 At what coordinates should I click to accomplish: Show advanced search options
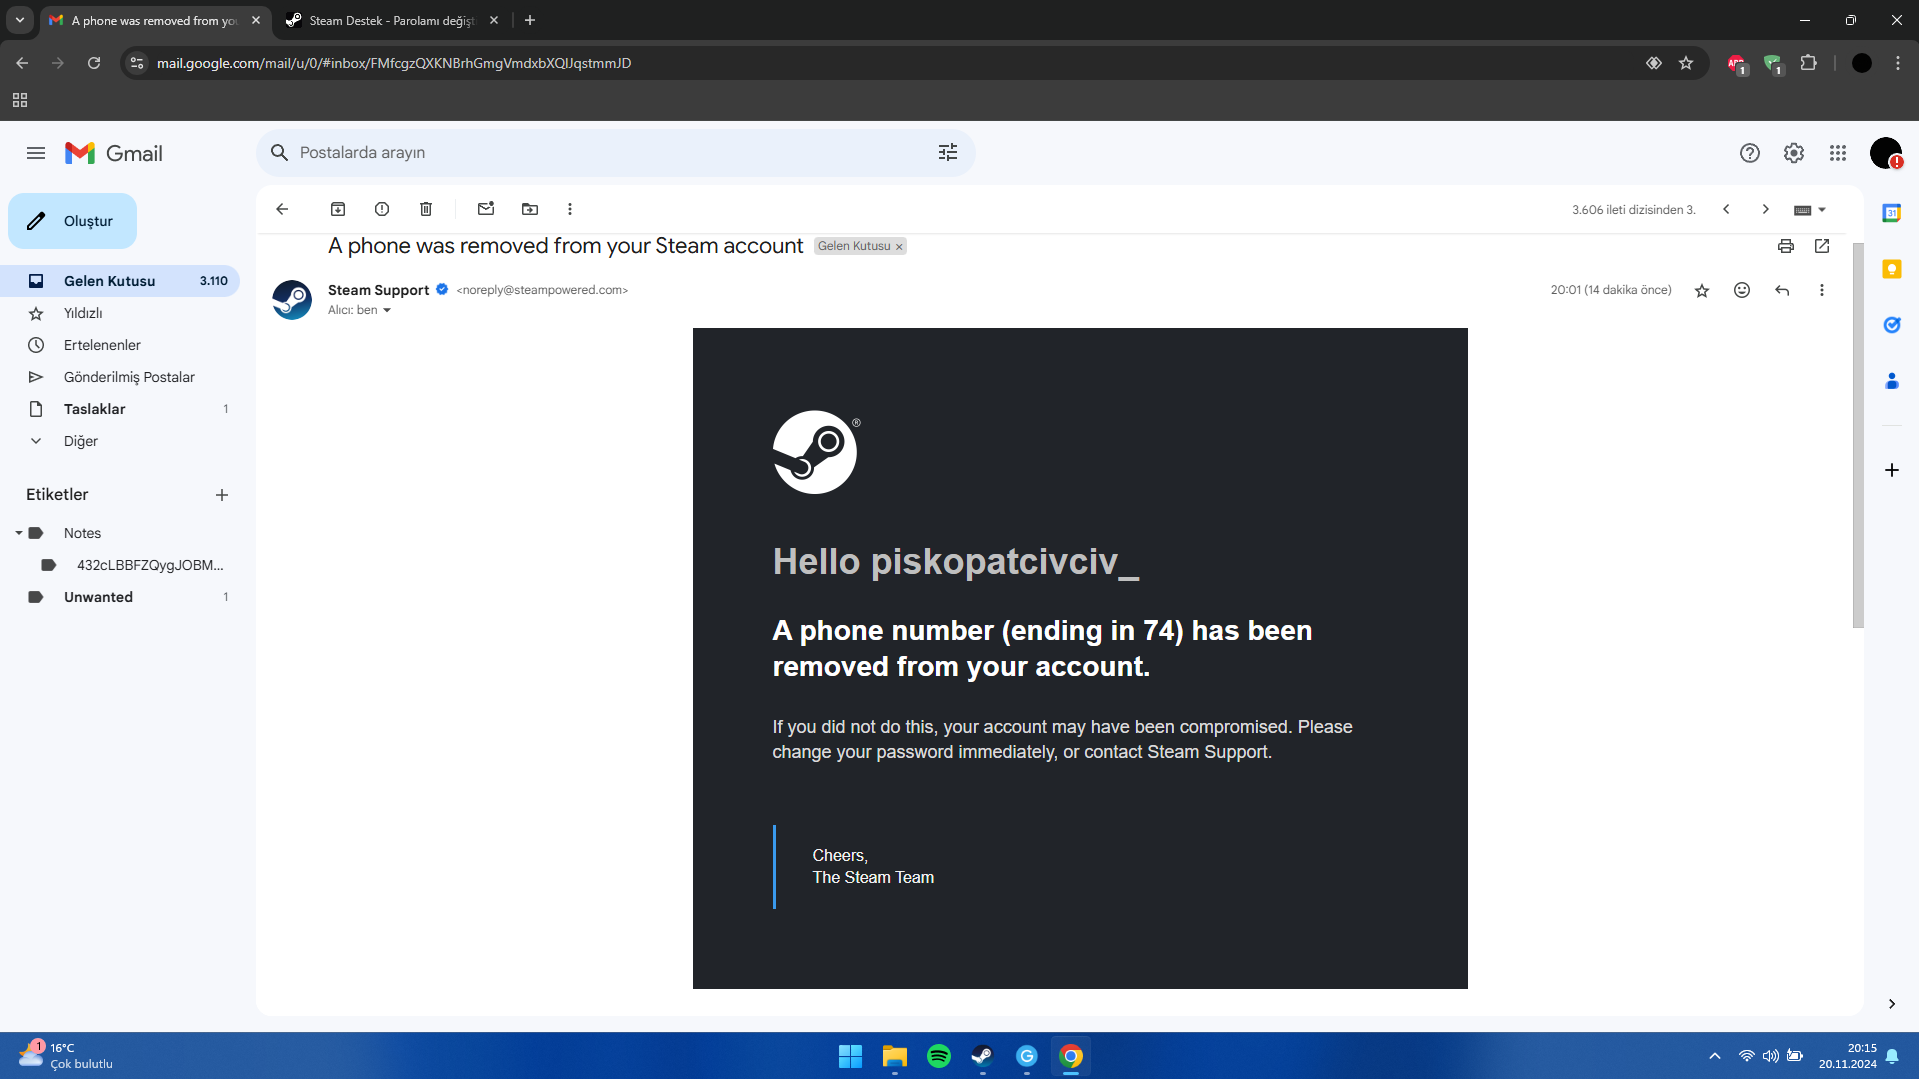pyautogui.click(x=948, y=152)
